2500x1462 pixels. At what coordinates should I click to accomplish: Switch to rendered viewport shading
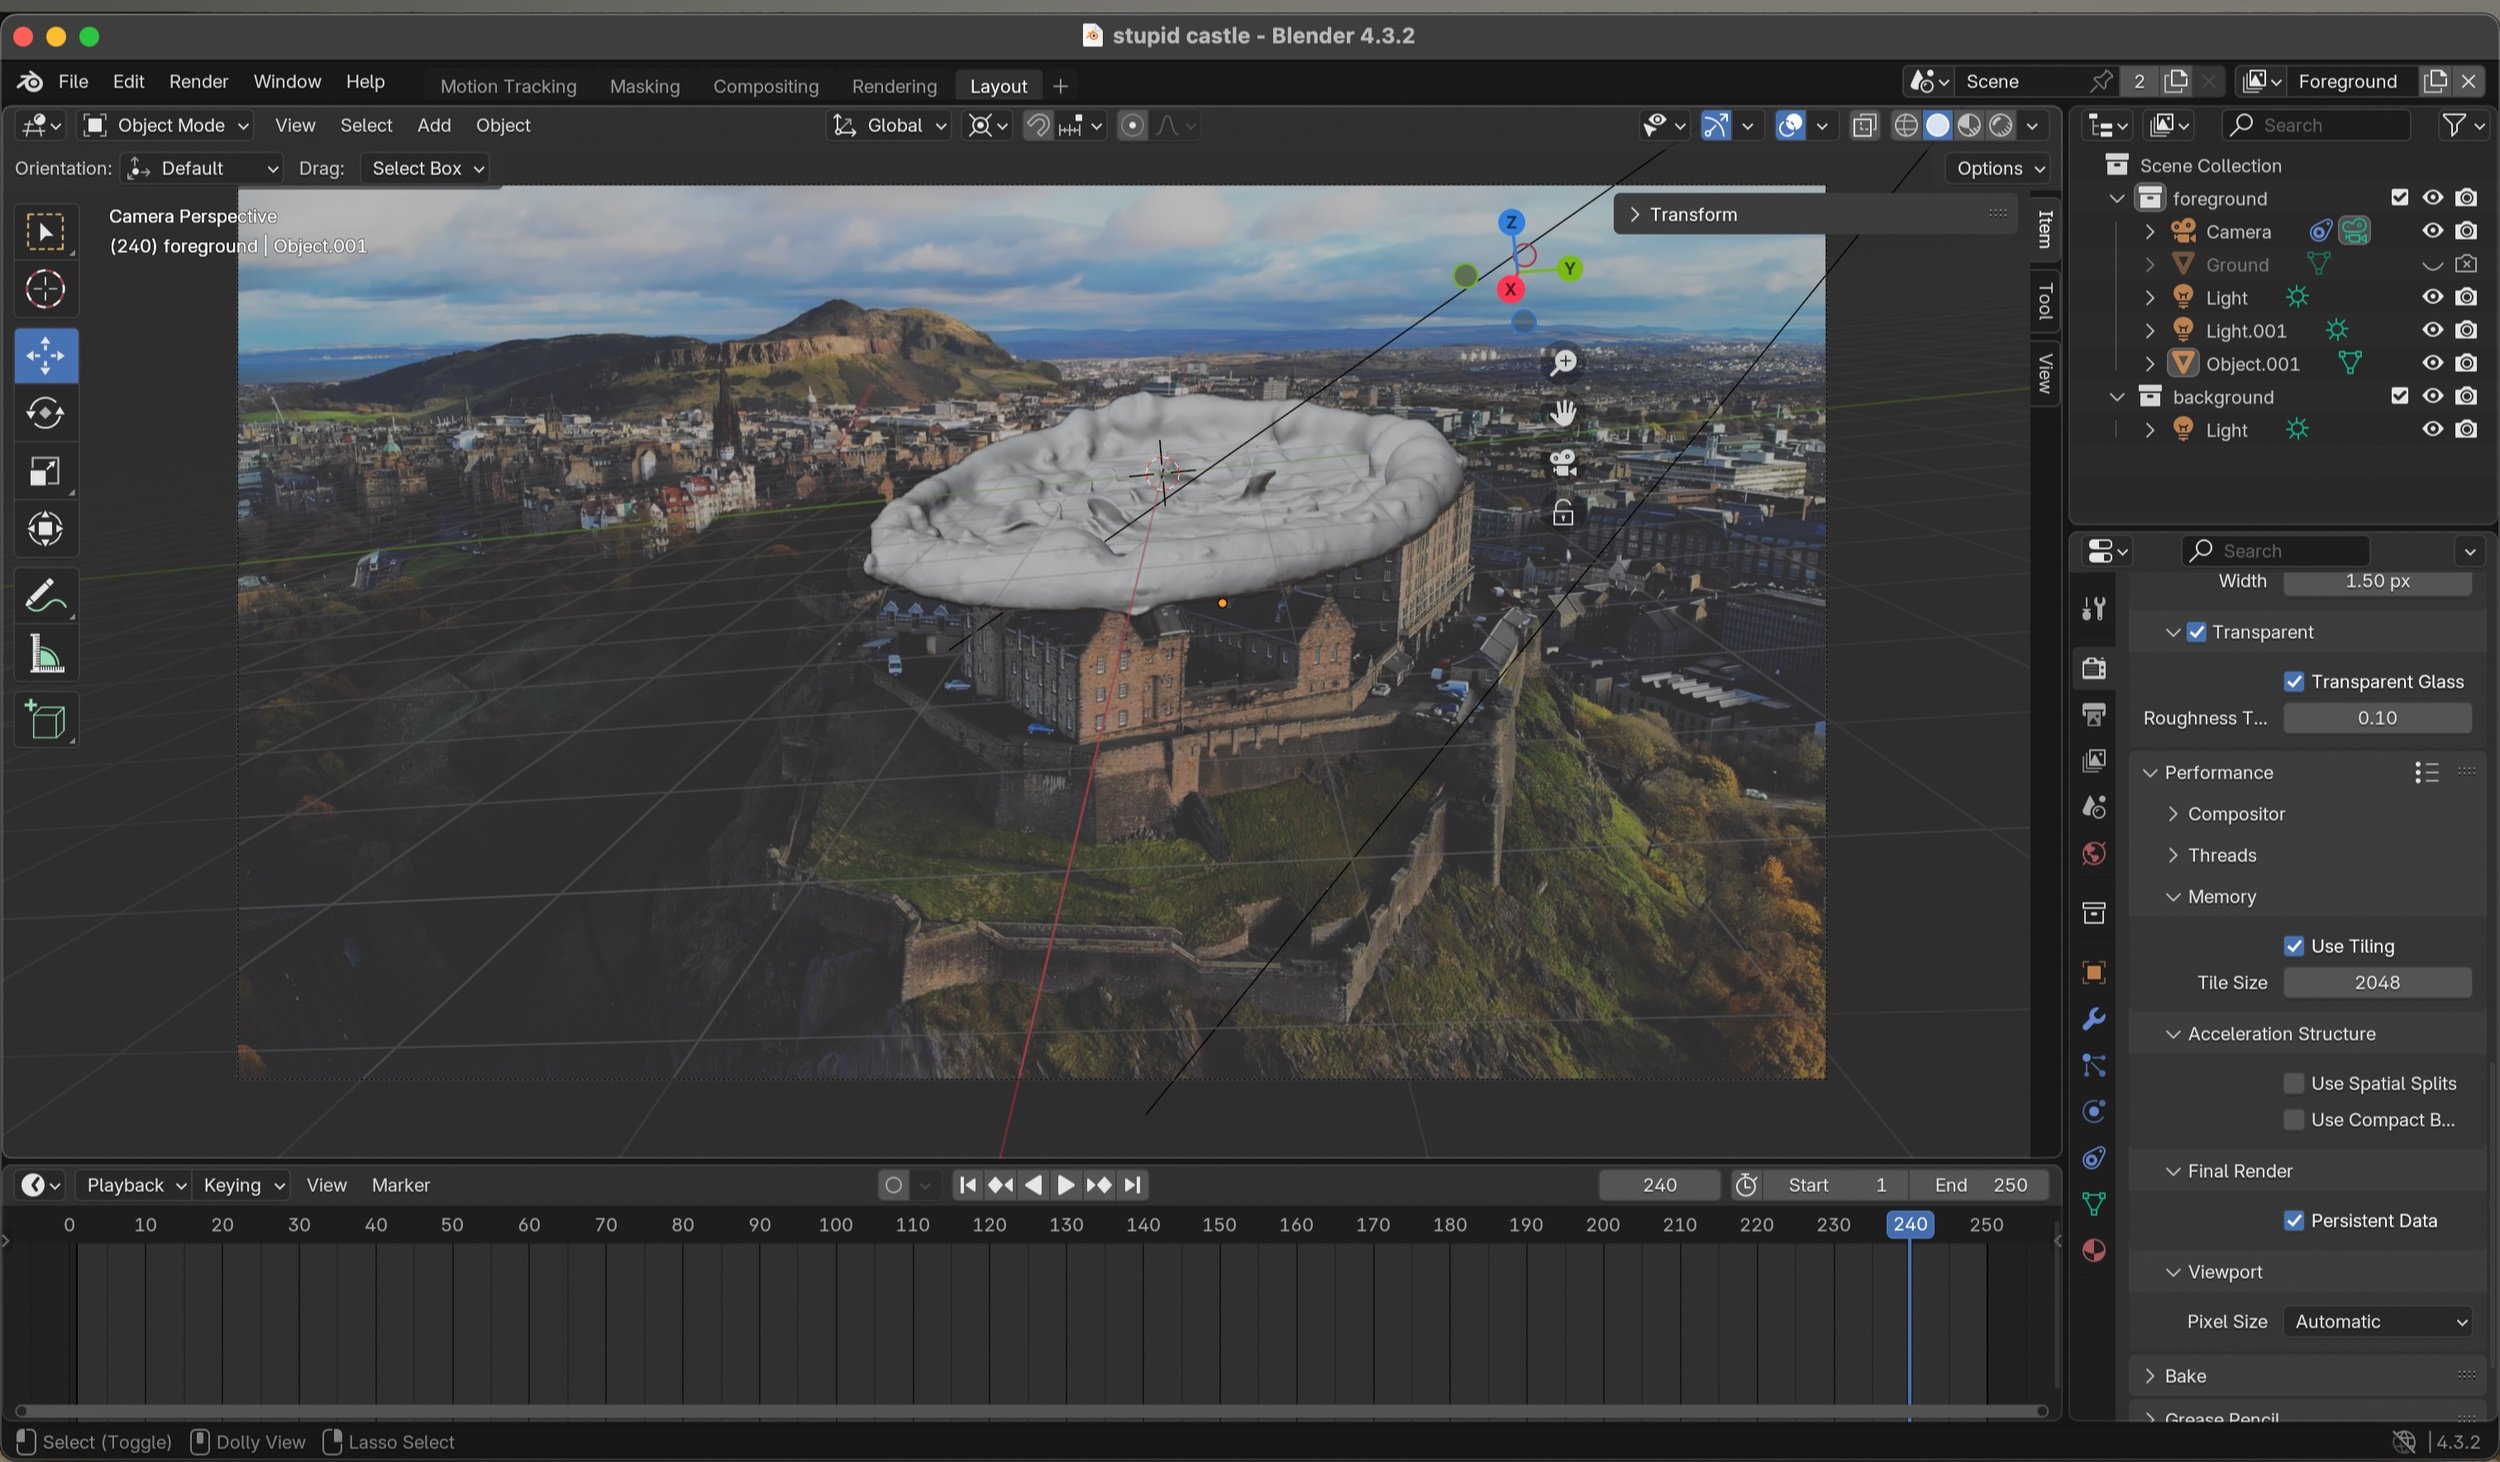(2001, 125)
